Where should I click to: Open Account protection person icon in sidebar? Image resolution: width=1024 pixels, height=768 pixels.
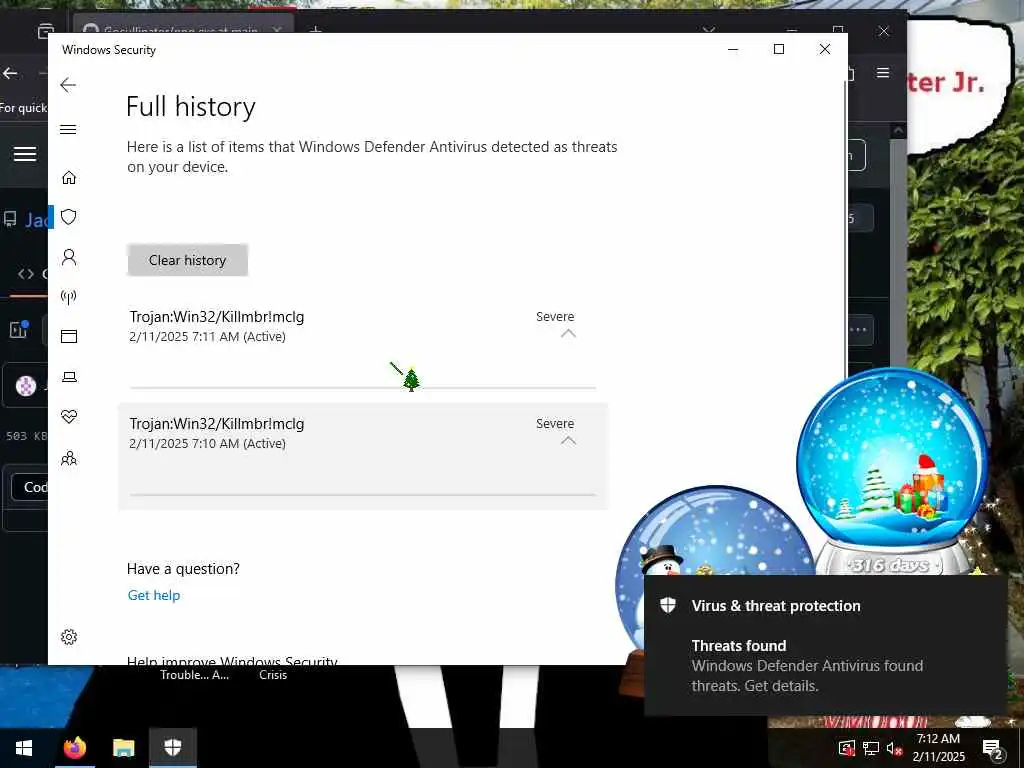(69, 257)
